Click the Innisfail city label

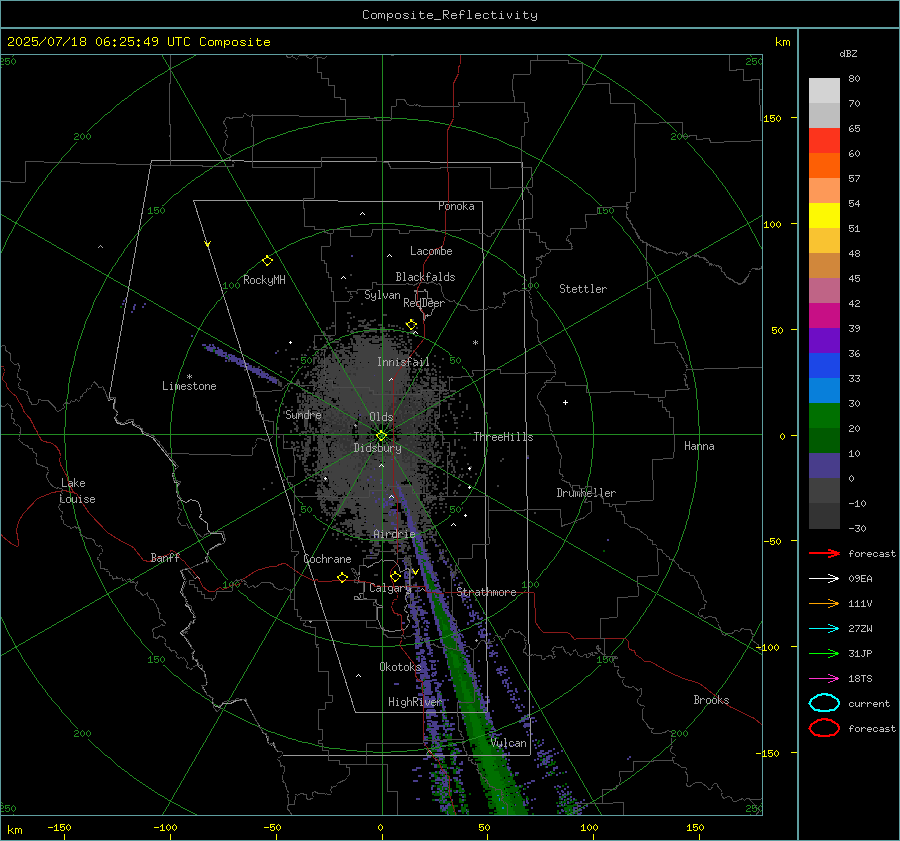click(x=403, y=362)
